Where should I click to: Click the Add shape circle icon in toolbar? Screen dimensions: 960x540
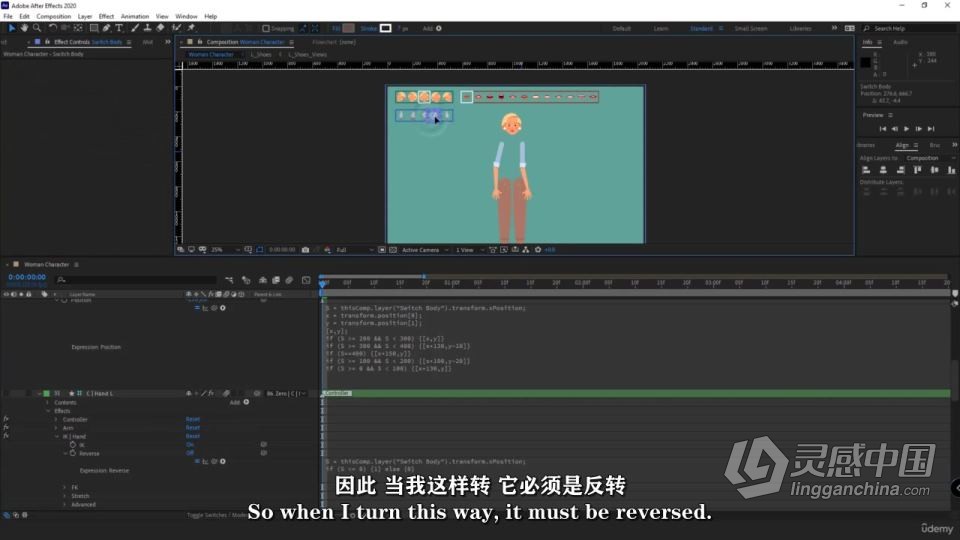click(x=438, y=28)
